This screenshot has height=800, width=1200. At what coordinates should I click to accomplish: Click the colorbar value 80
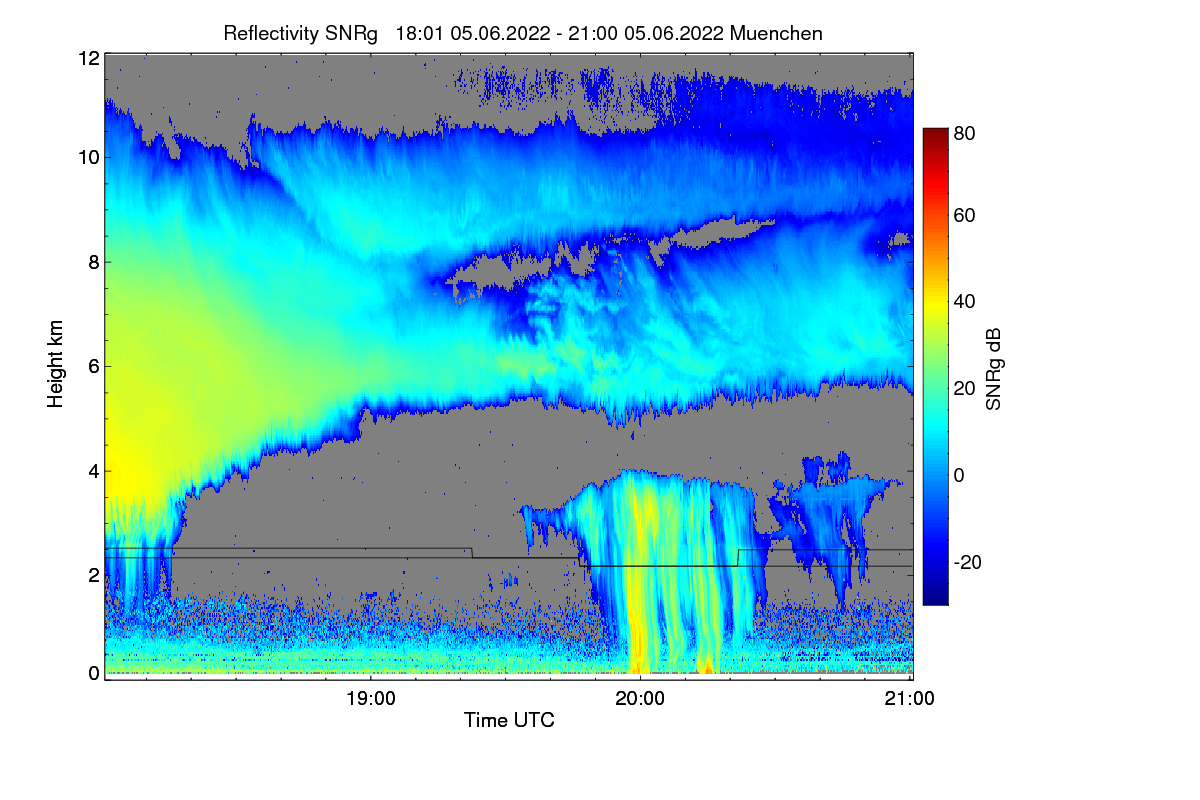(965, 132)
